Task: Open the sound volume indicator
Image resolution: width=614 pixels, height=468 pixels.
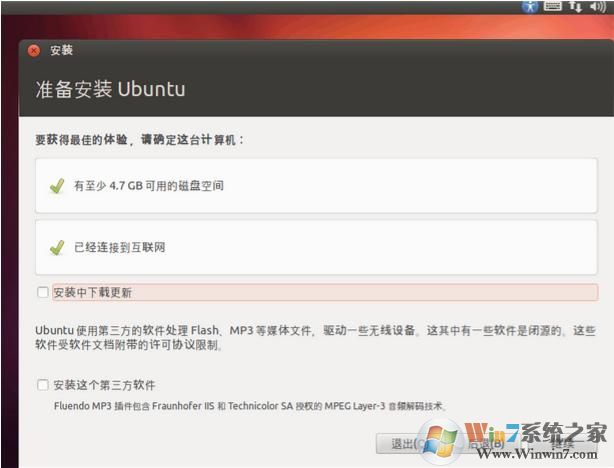Action: (x=598, y=6)
